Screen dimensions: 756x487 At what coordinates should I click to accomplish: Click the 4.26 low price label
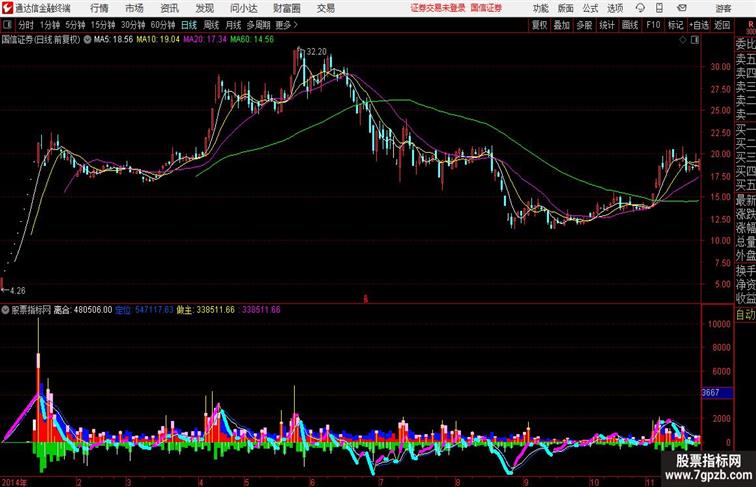coord(18,290)
